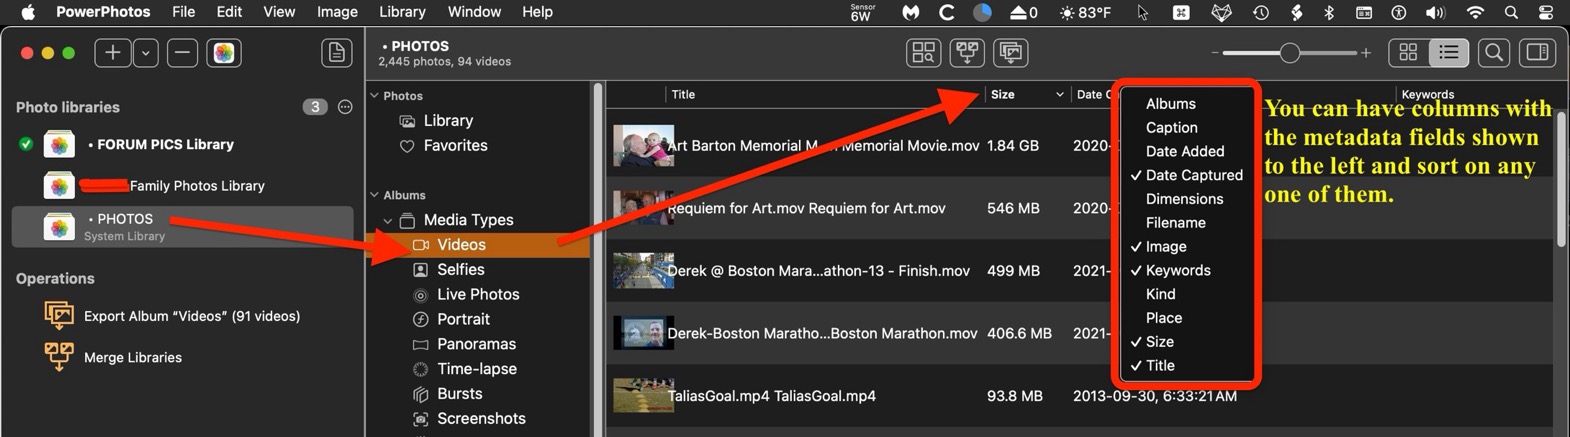Enable the Date Added column
The width and height of the screenshot is (1570, 437).
[x=1185, y=152]
